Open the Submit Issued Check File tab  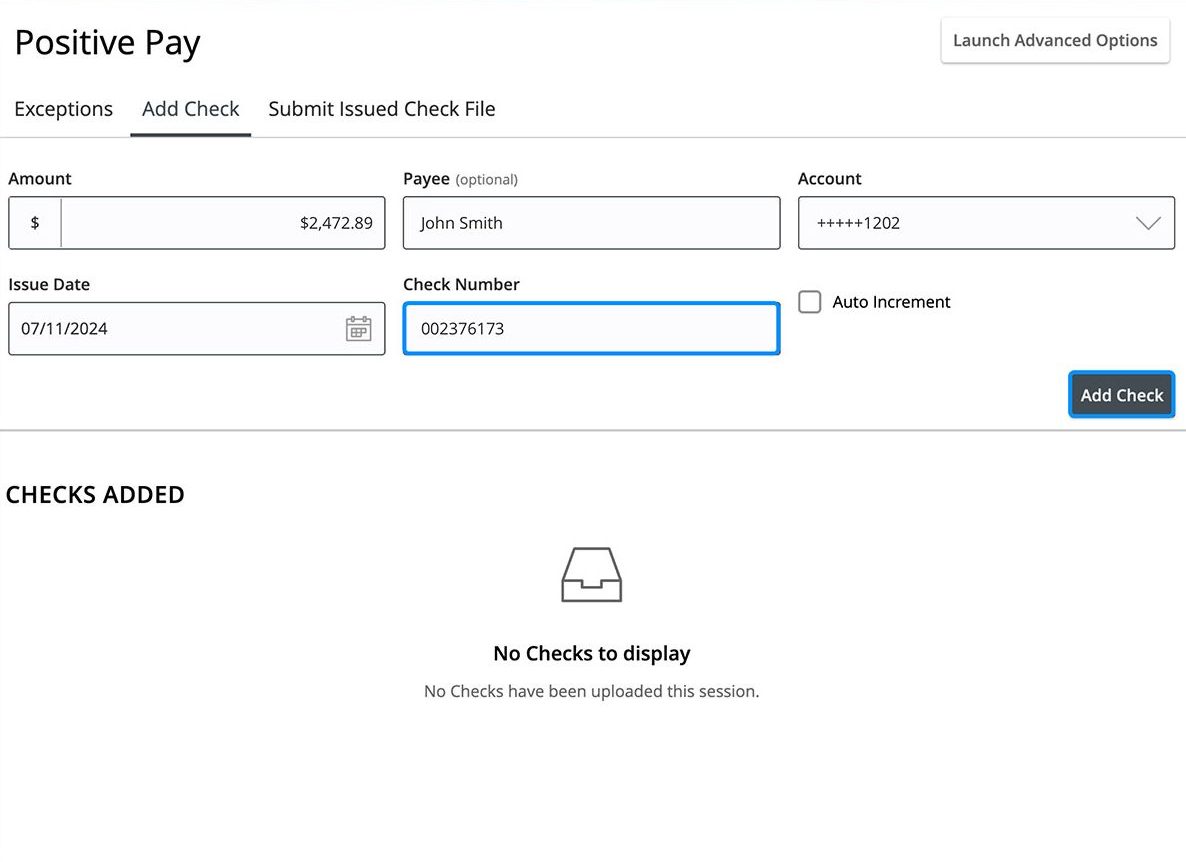pyautogui.click(x=382, y=109)
